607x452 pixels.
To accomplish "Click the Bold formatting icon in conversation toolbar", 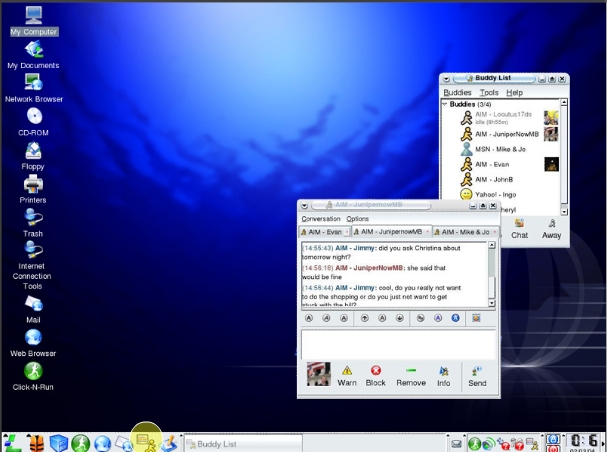I will tap(309, 318).
